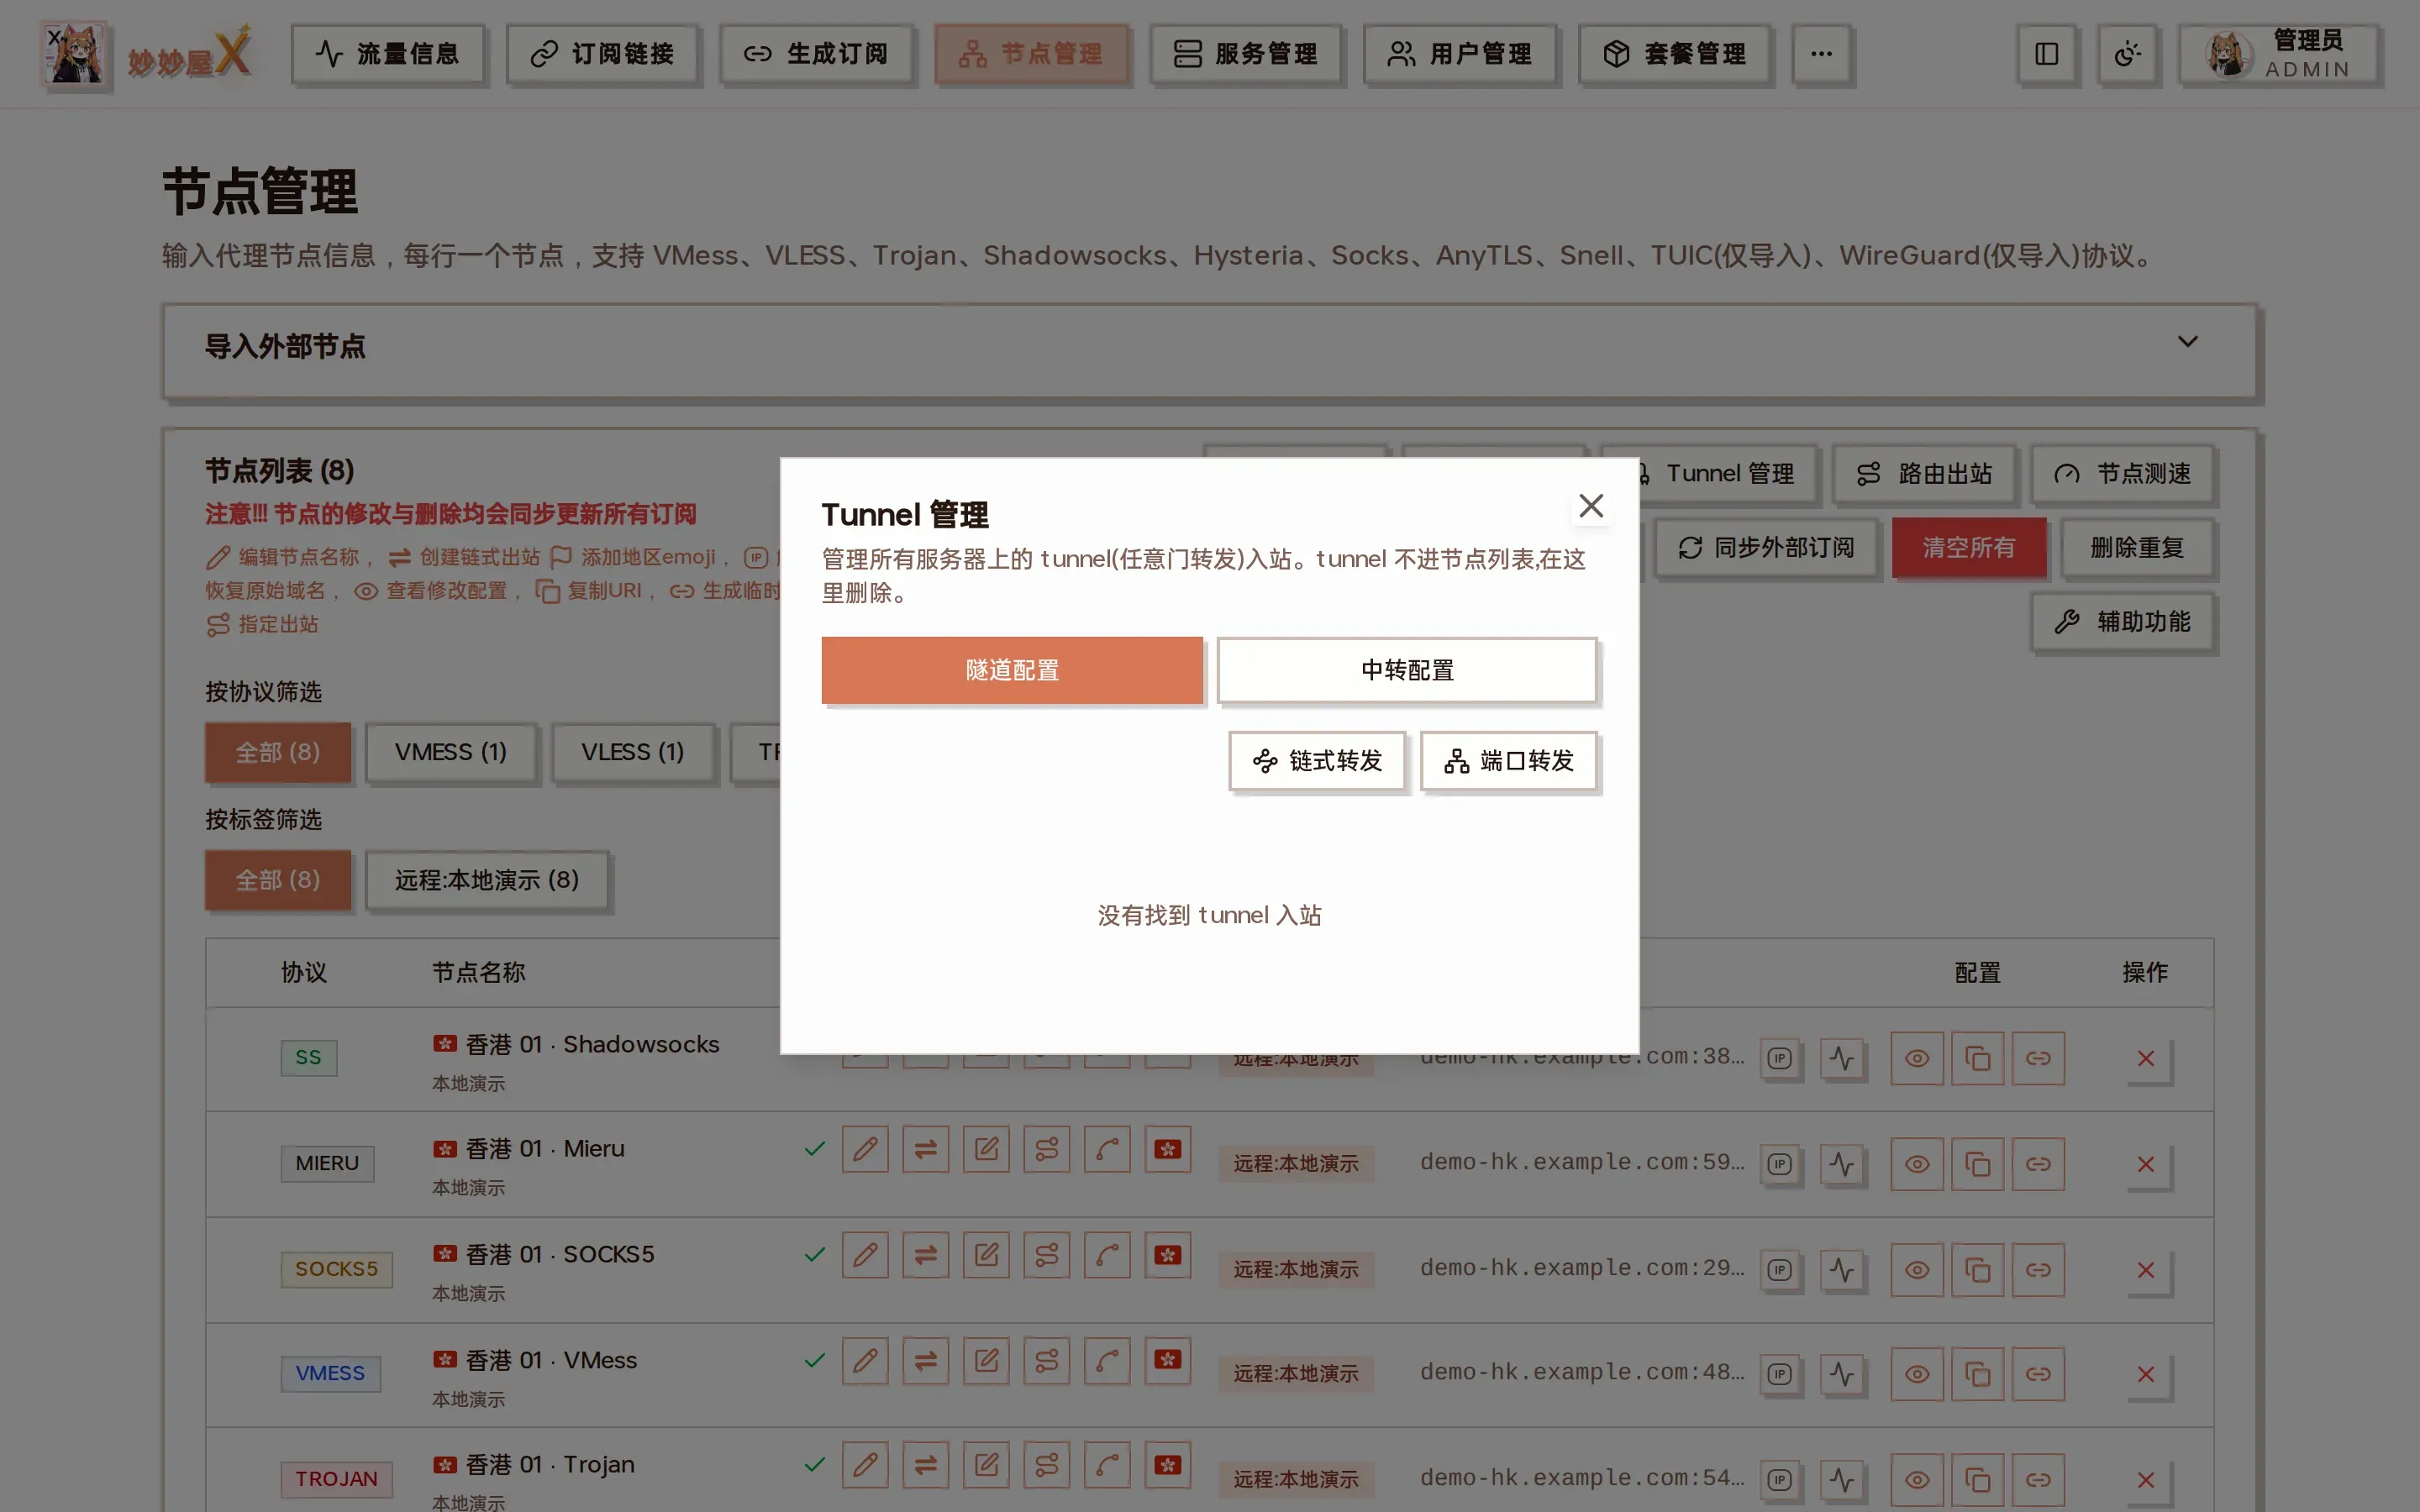
Task: Switch to the 中转配置 tab
Action: click(1407, 670)
